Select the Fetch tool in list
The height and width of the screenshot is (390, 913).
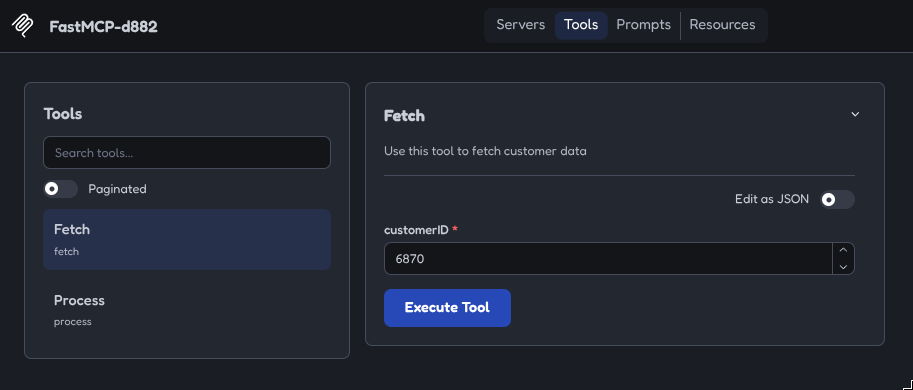pyautogui.click(x=187, y=239)
